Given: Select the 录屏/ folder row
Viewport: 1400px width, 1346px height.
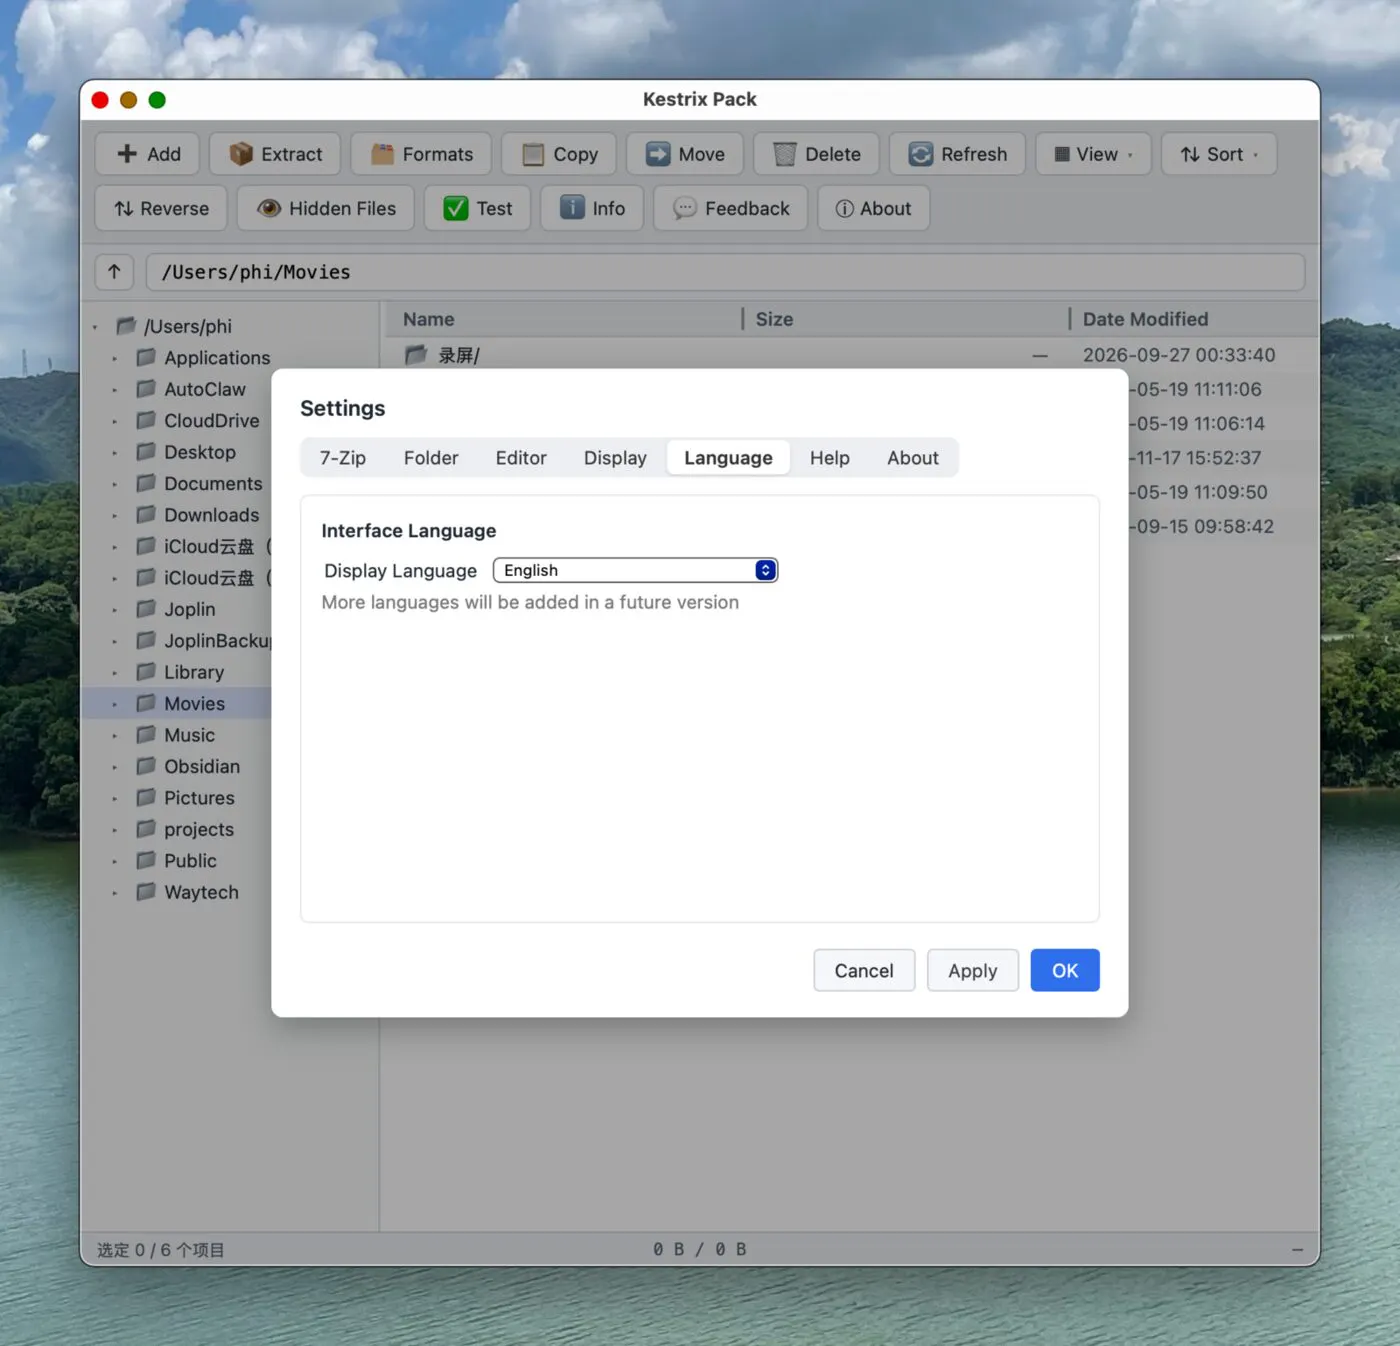Looking at the screenshot, I should point(851,355).
